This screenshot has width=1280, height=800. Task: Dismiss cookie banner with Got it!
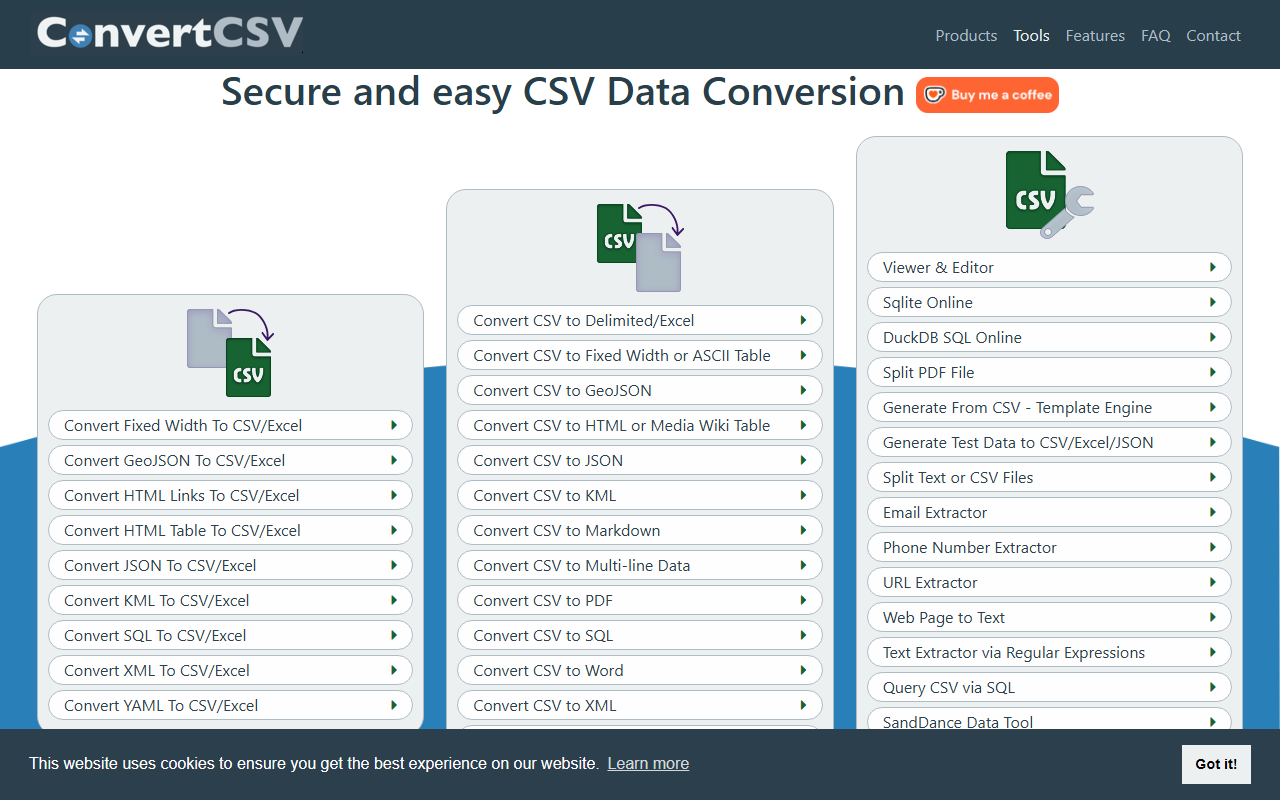[x=1216, y=764]
